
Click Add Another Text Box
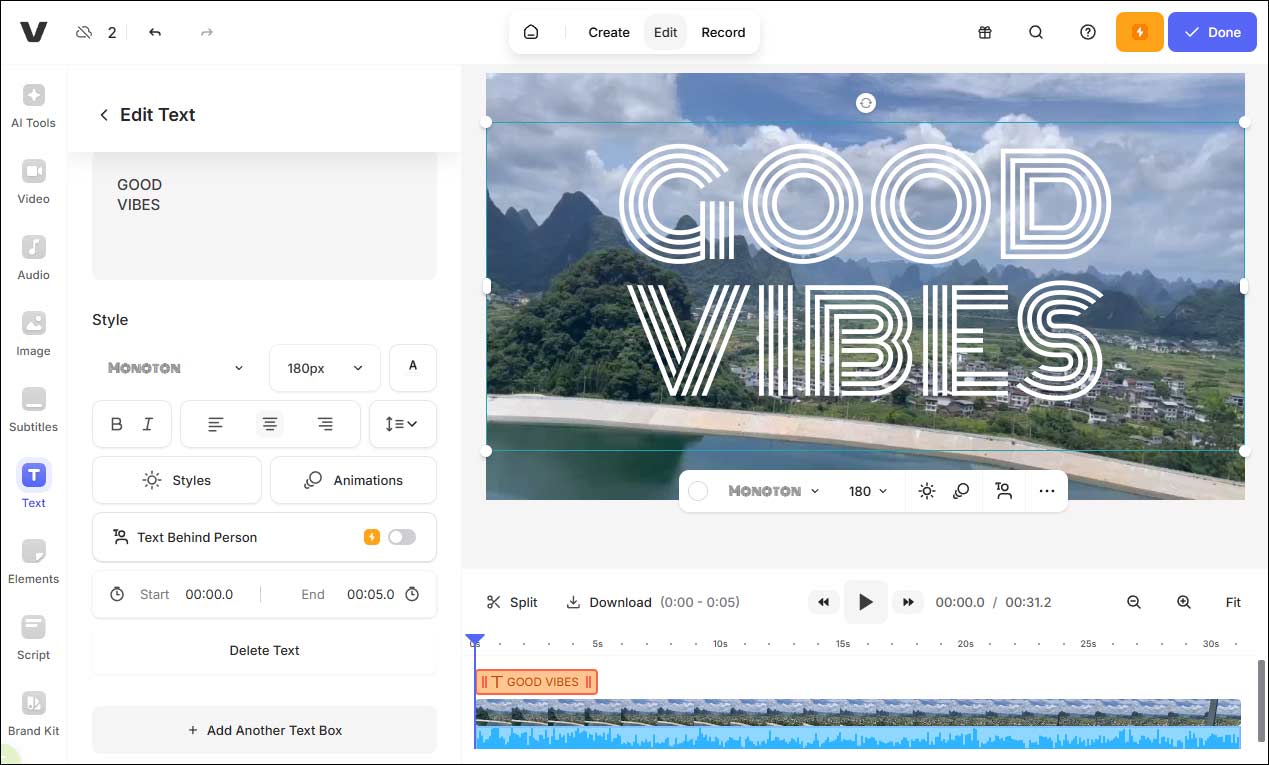(x=264, y=730)
